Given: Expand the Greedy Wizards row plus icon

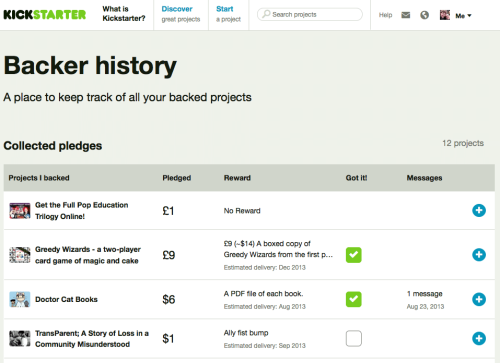Looking at the screenshot, I should 479,255.
